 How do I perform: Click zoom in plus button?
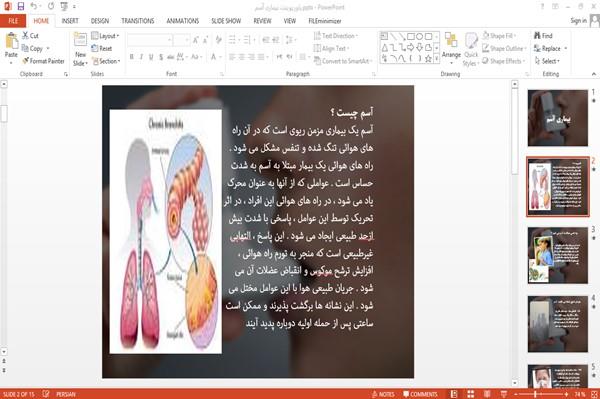tap(566, 394)
